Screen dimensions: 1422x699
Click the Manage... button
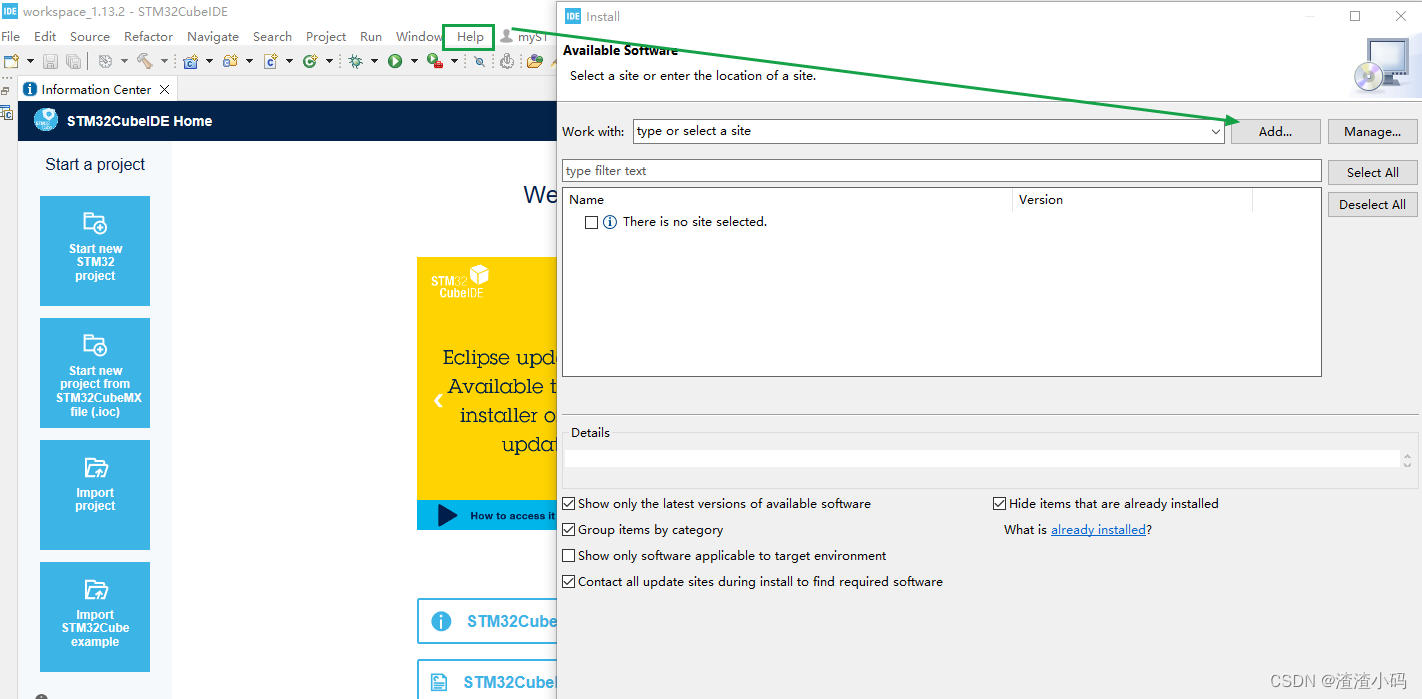[x=1372, y=131]
